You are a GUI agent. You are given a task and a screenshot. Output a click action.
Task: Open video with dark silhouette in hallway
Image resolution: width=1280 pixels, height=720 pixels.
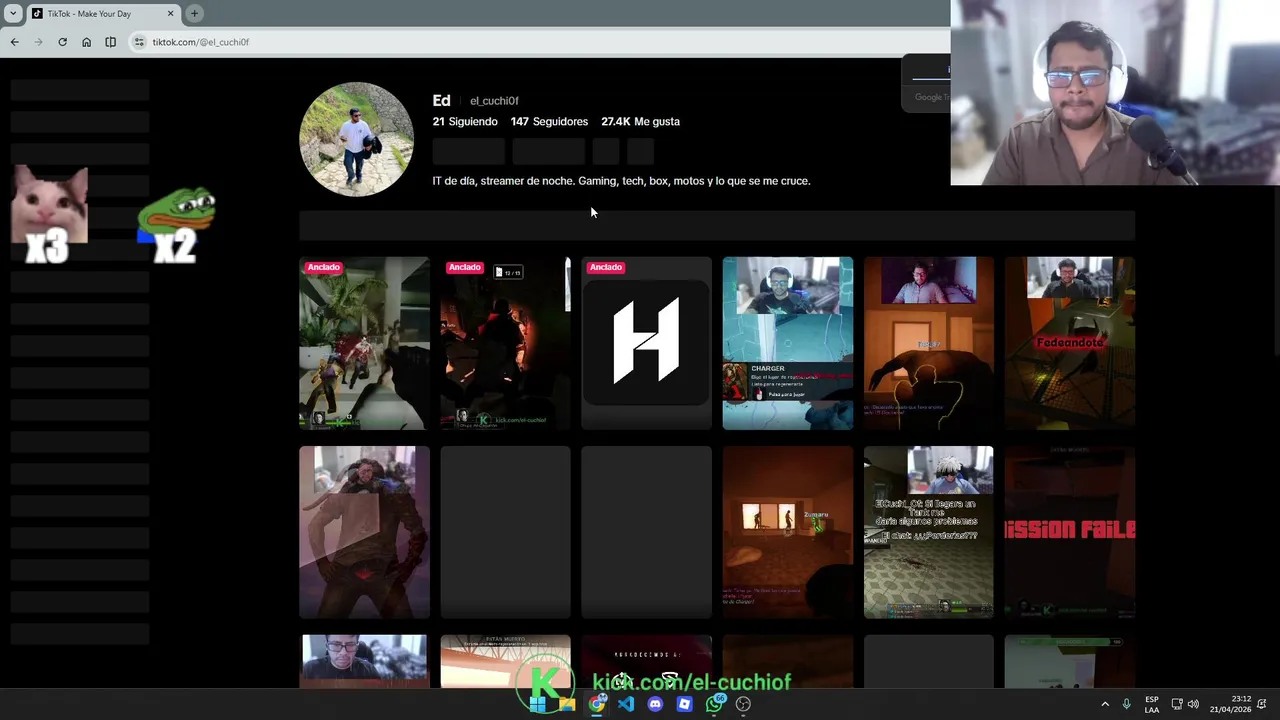tap(929, 343)
